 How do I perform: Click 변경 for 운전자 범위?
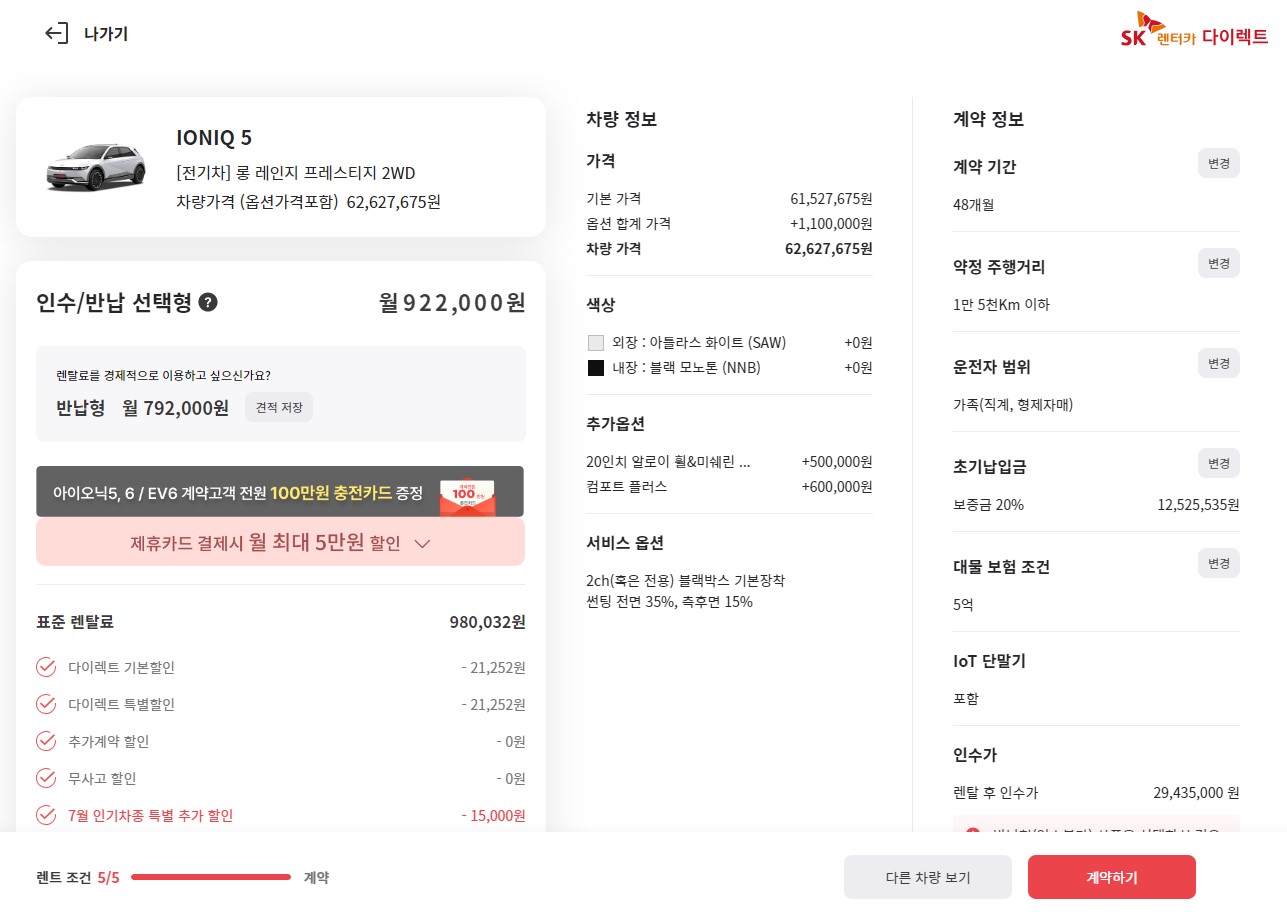[1218, 363]
